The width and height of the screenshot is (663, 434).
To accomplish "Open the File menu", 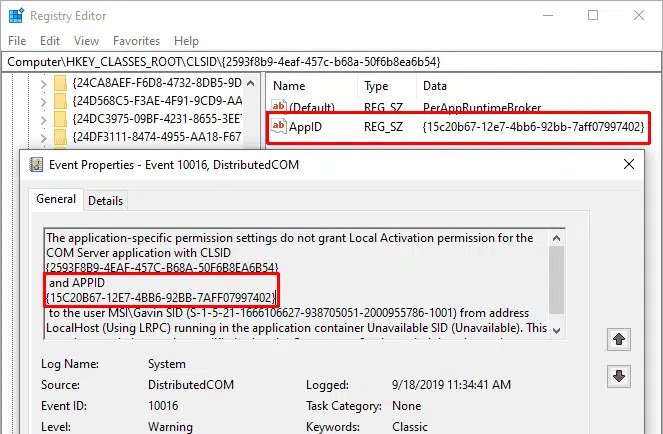I will (x=17, y=41).
